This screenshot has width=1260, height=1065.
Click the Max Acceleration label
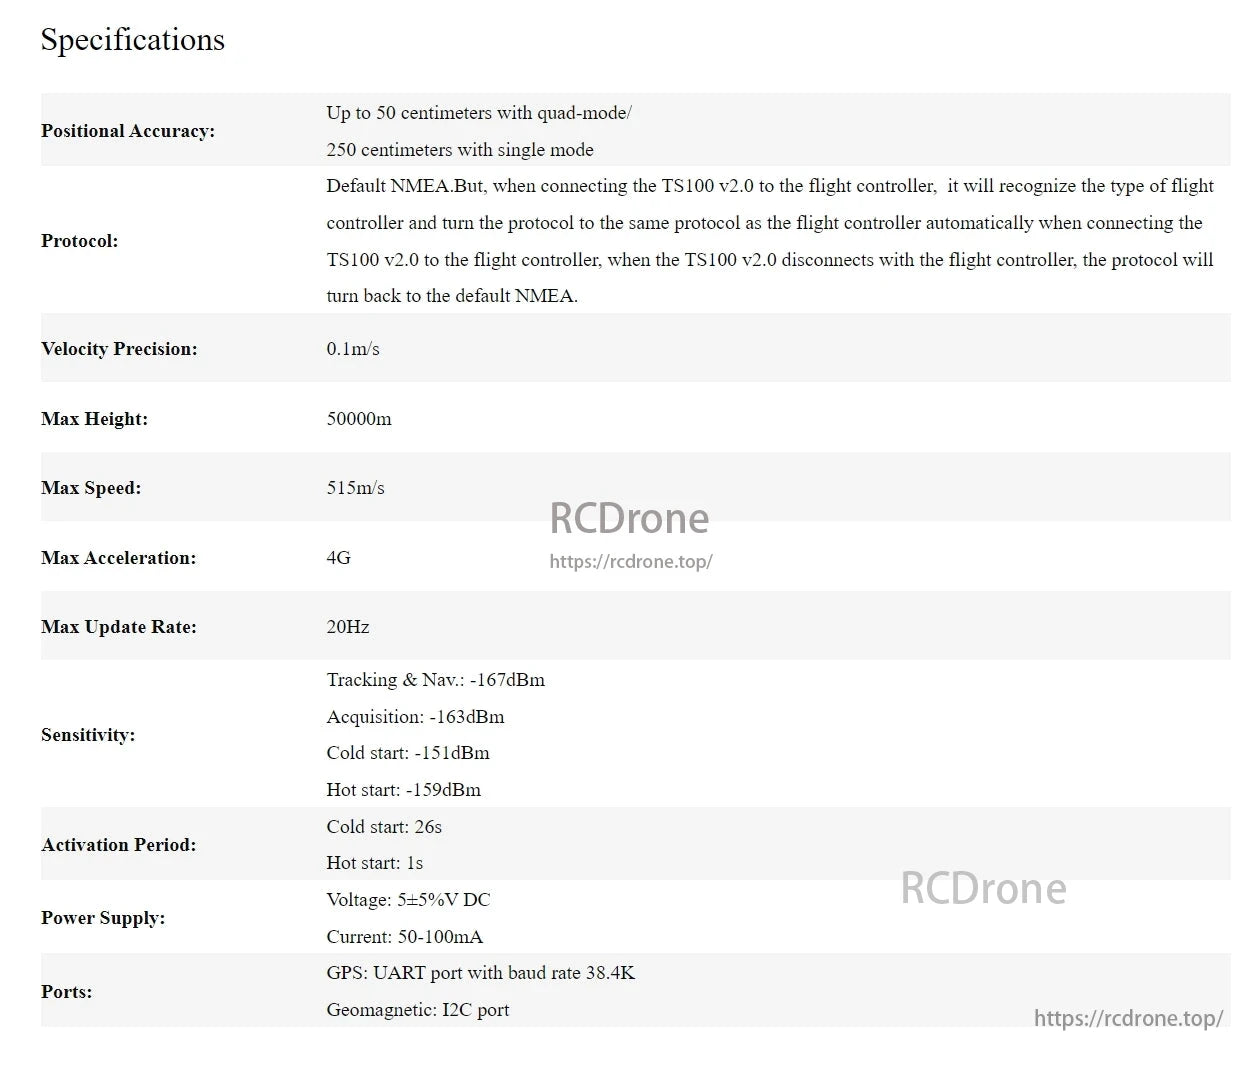click(118, 558)
